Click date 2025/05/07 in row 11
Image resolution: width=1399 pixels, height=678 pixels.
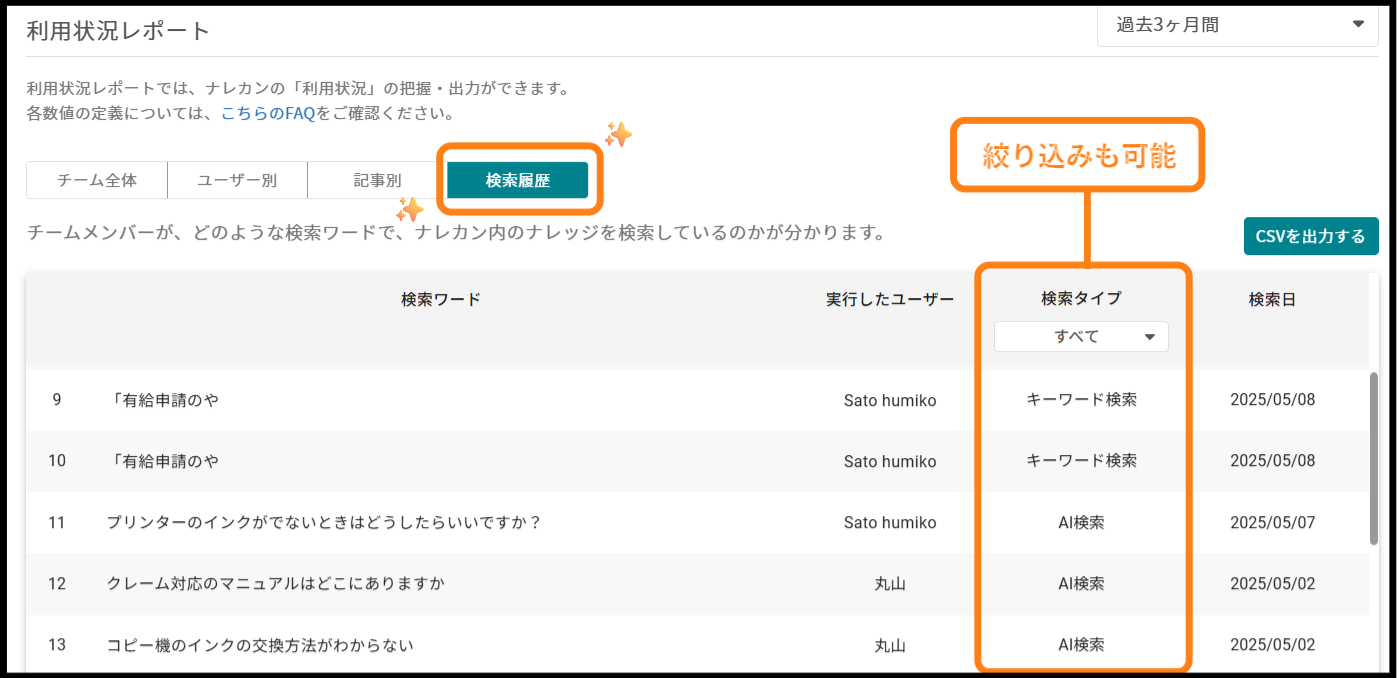point(1272,522)
